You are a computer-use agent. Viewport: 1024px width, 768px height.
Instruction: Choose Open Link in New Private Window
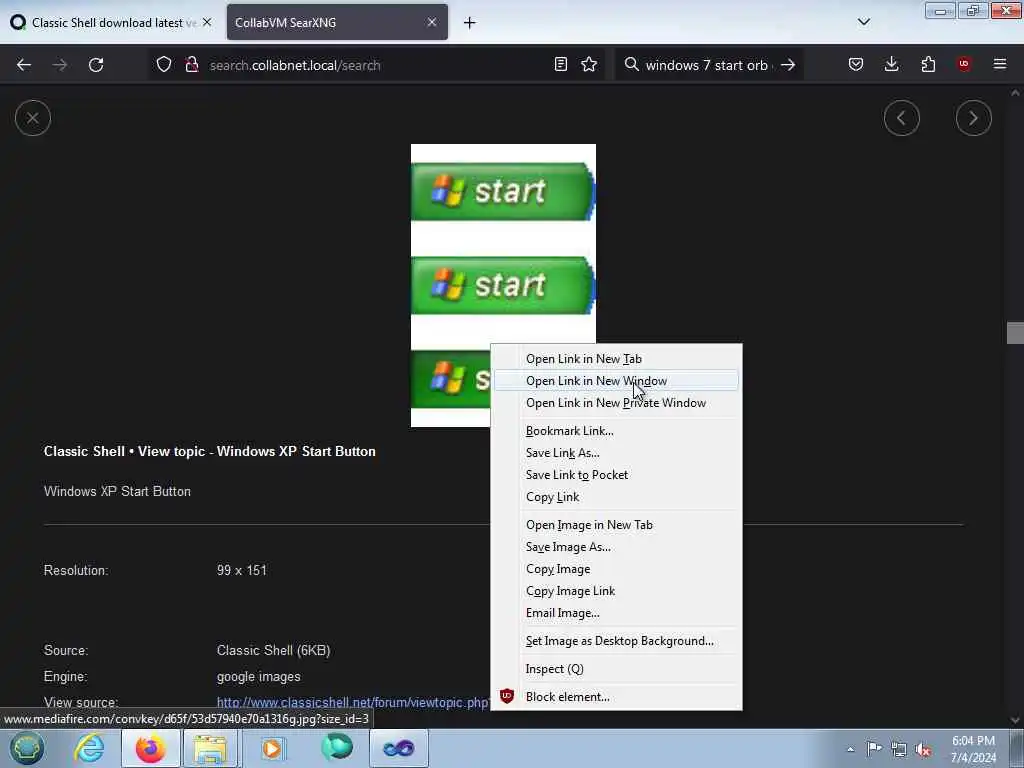[x=616, y=403]
